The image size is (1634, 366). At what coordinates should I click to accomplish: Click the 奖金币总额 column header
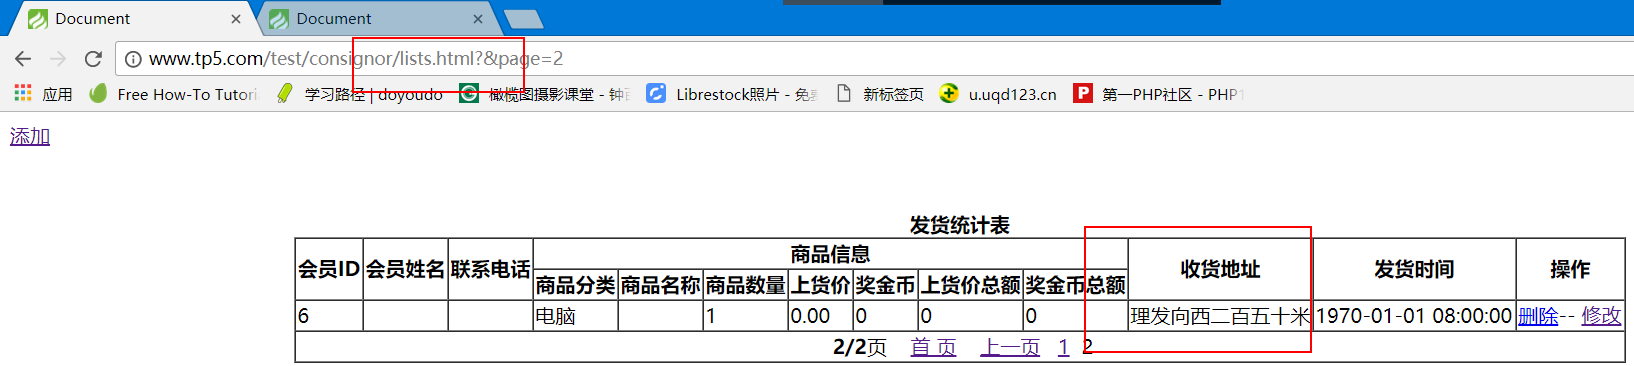pyautogui.click(x=1075, y=285)
